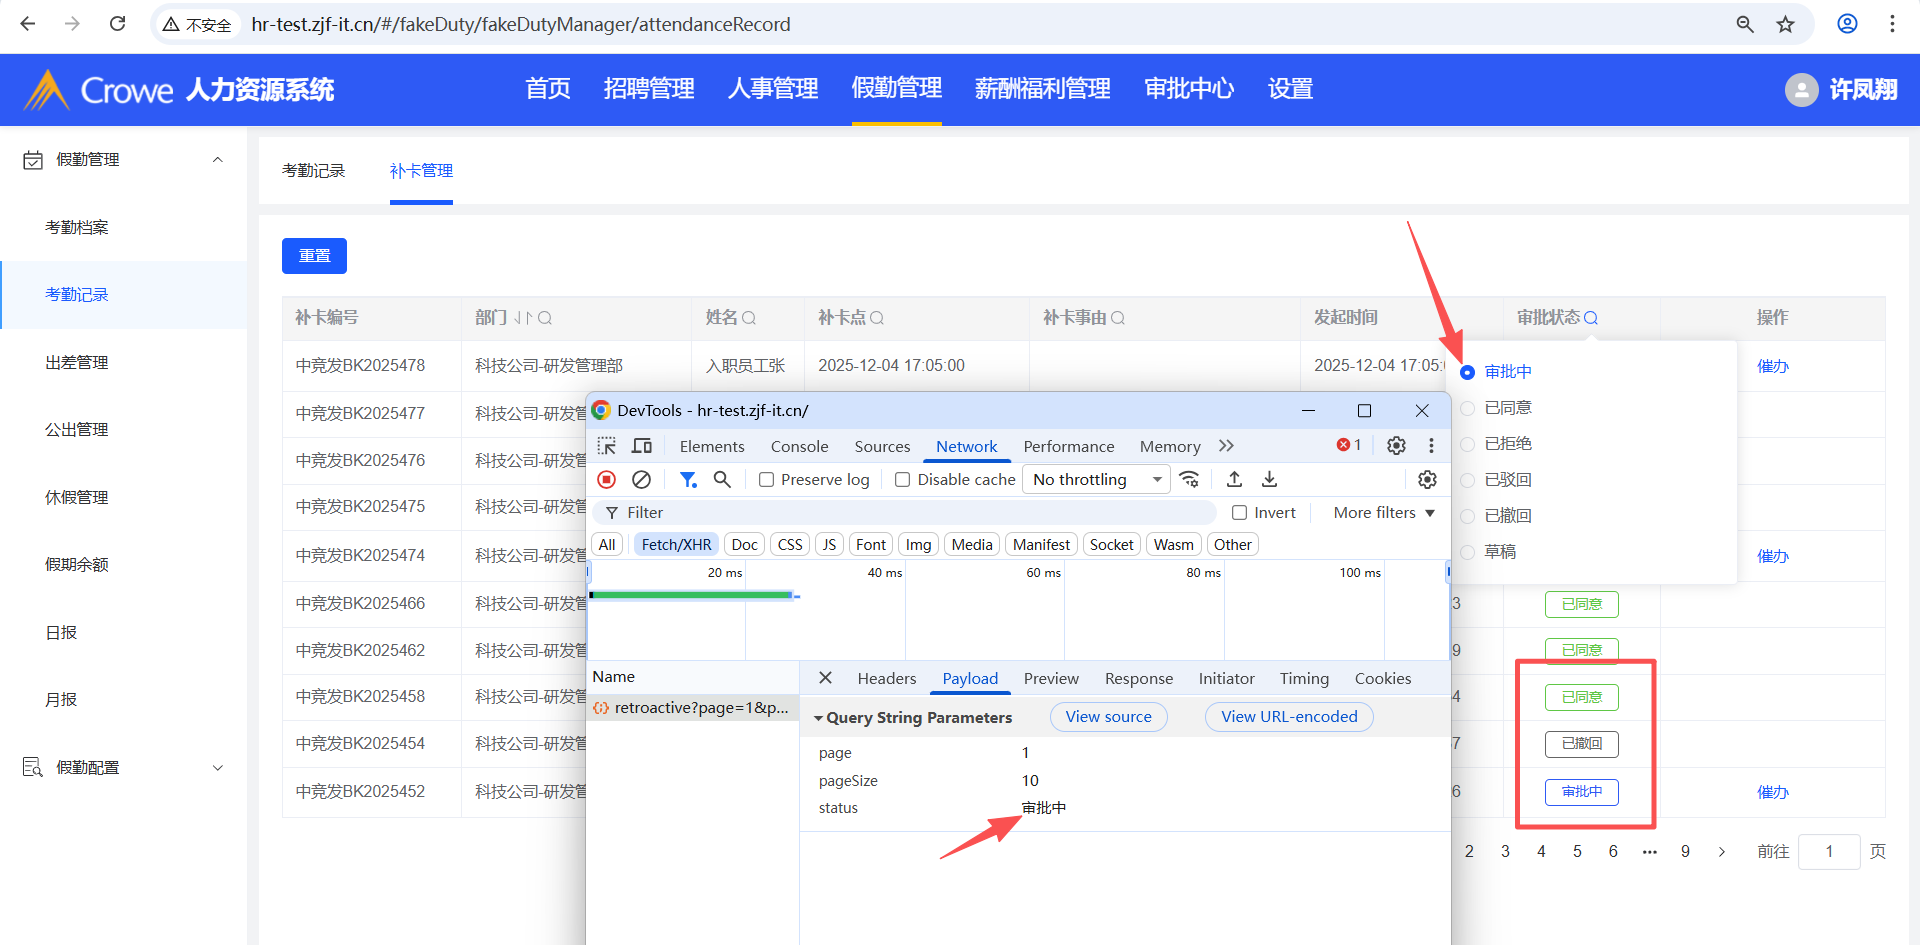Stop recording network log with red button
Image resolution: width=1920 pixels, height=945 pixels.
[x=607, y=480]
